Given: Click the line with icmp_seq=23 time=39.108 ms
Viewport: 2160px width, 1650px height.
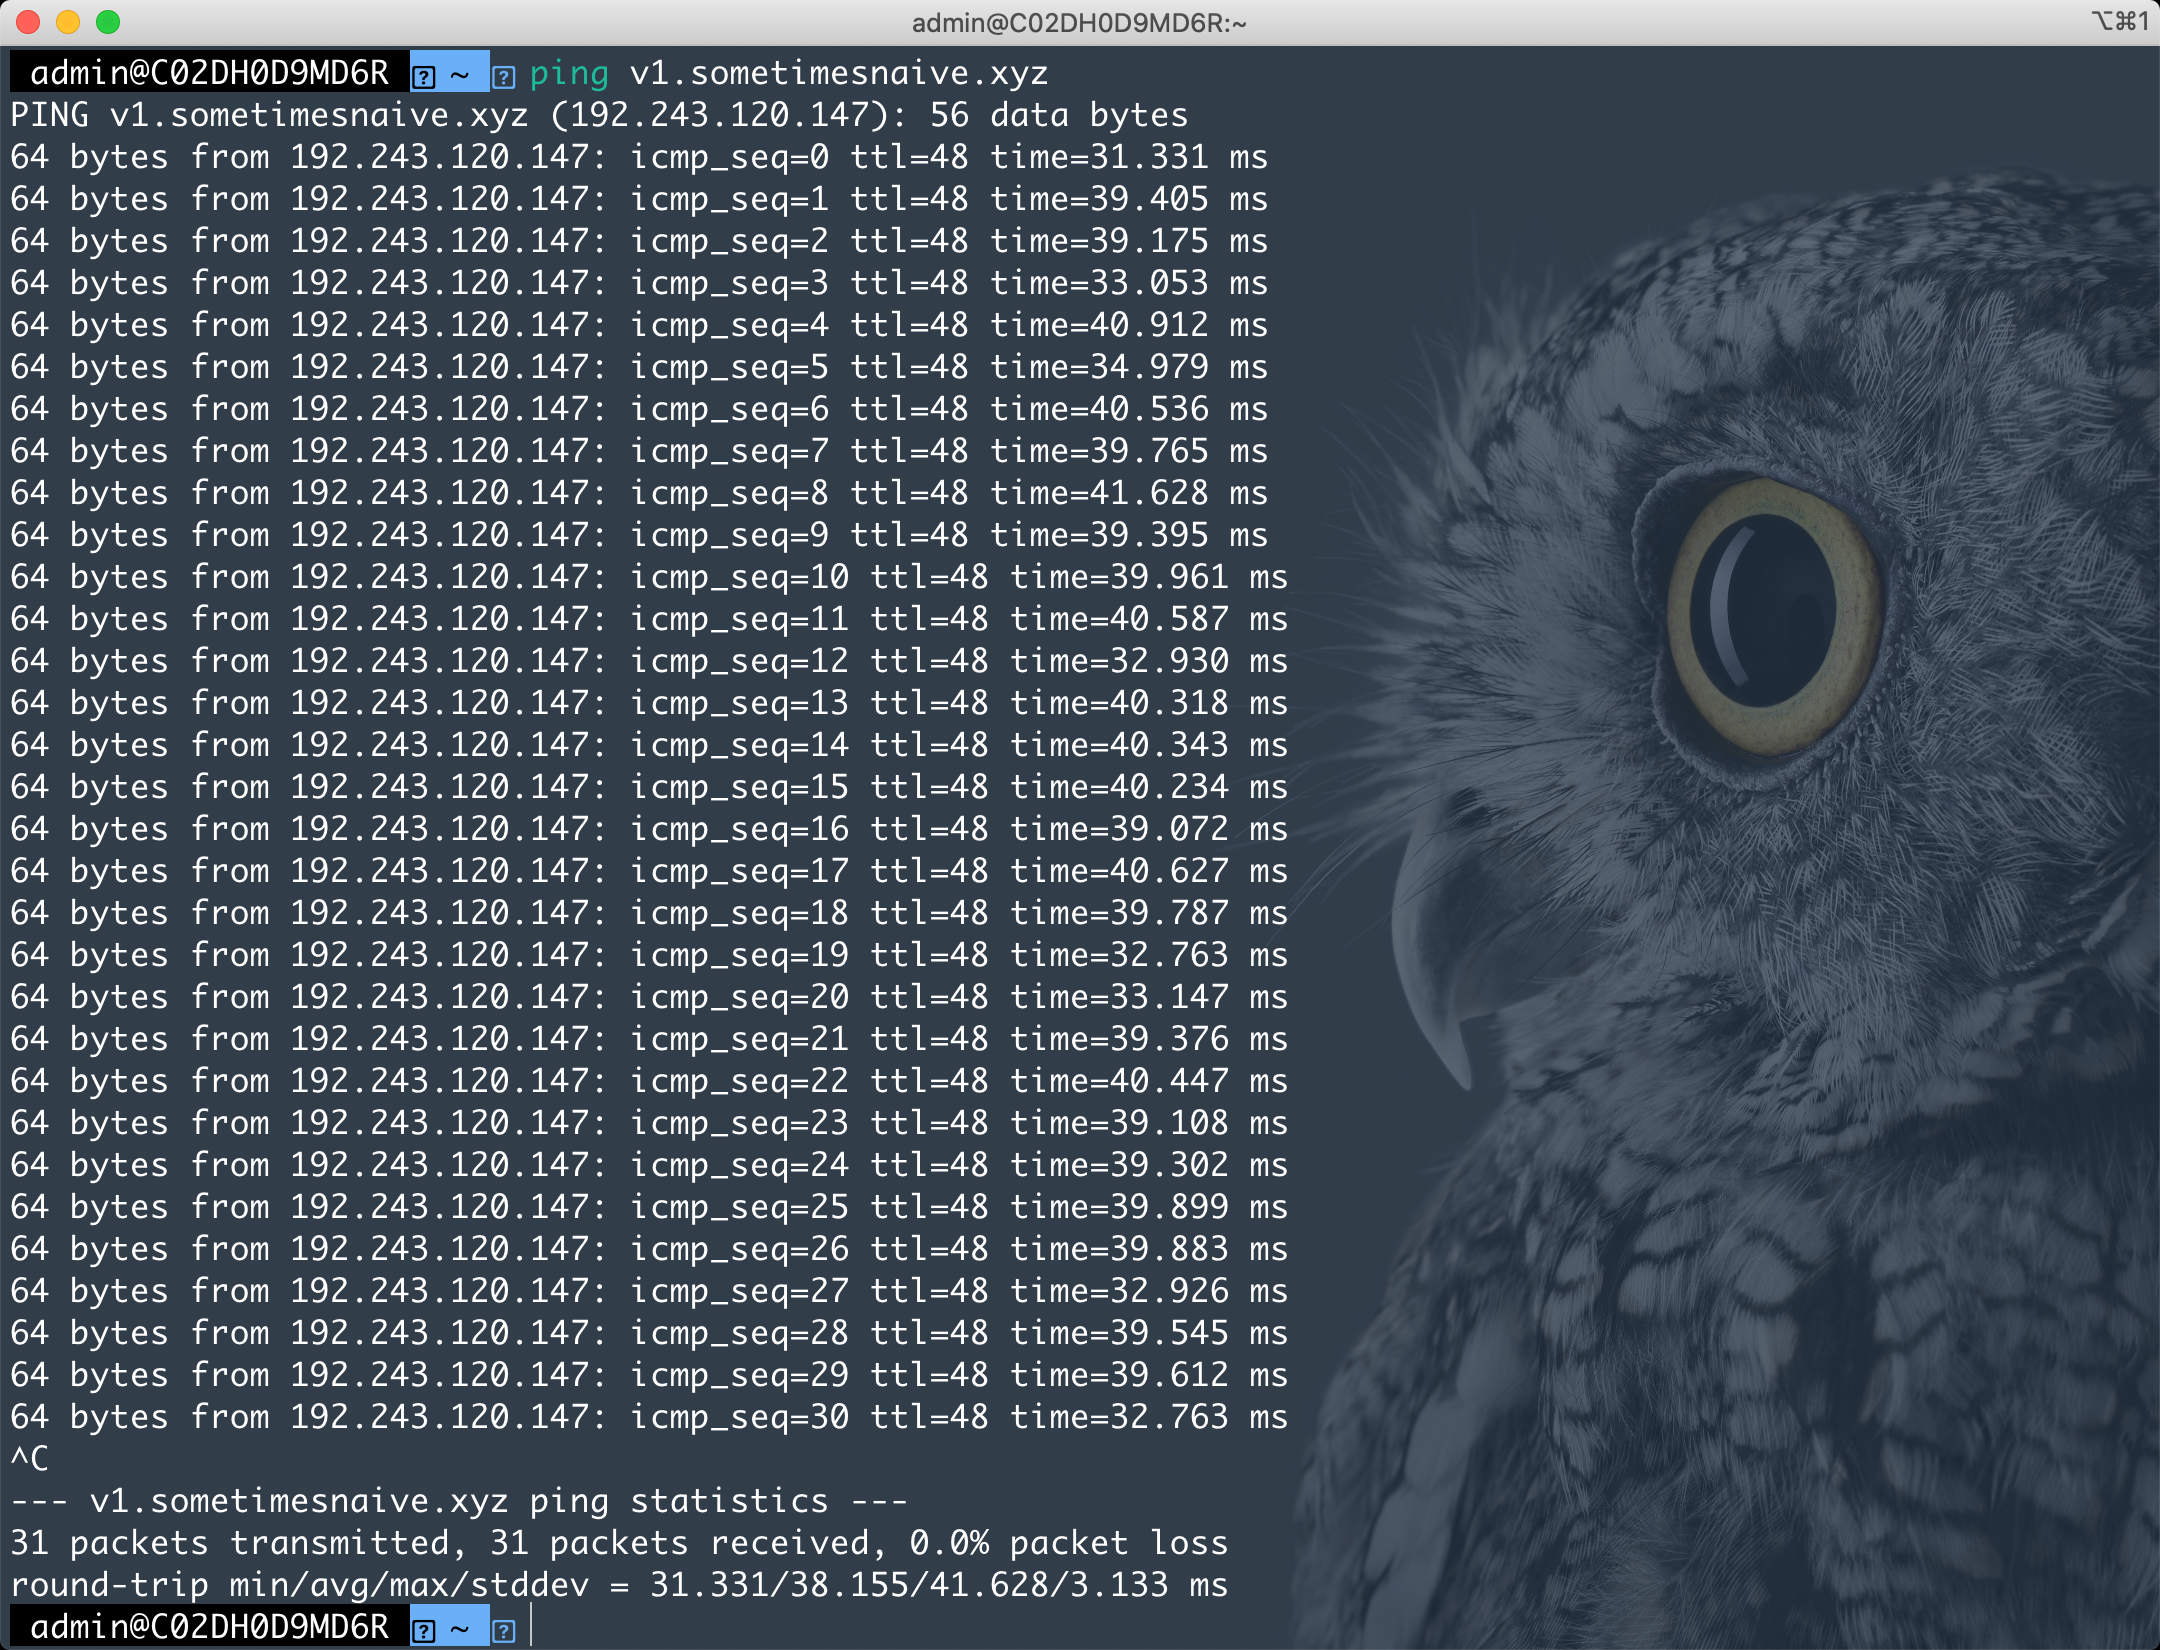Looking at the screenshot, I should click(649, 1123).
